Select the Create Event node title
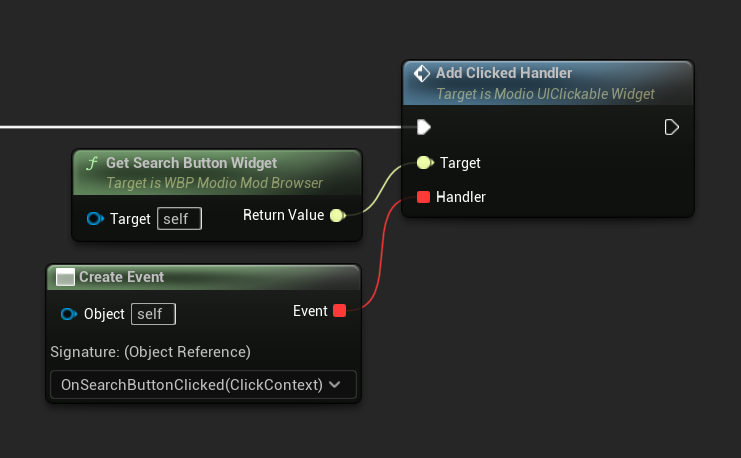This screenshot has height=458, width=741. click(121, 277)
